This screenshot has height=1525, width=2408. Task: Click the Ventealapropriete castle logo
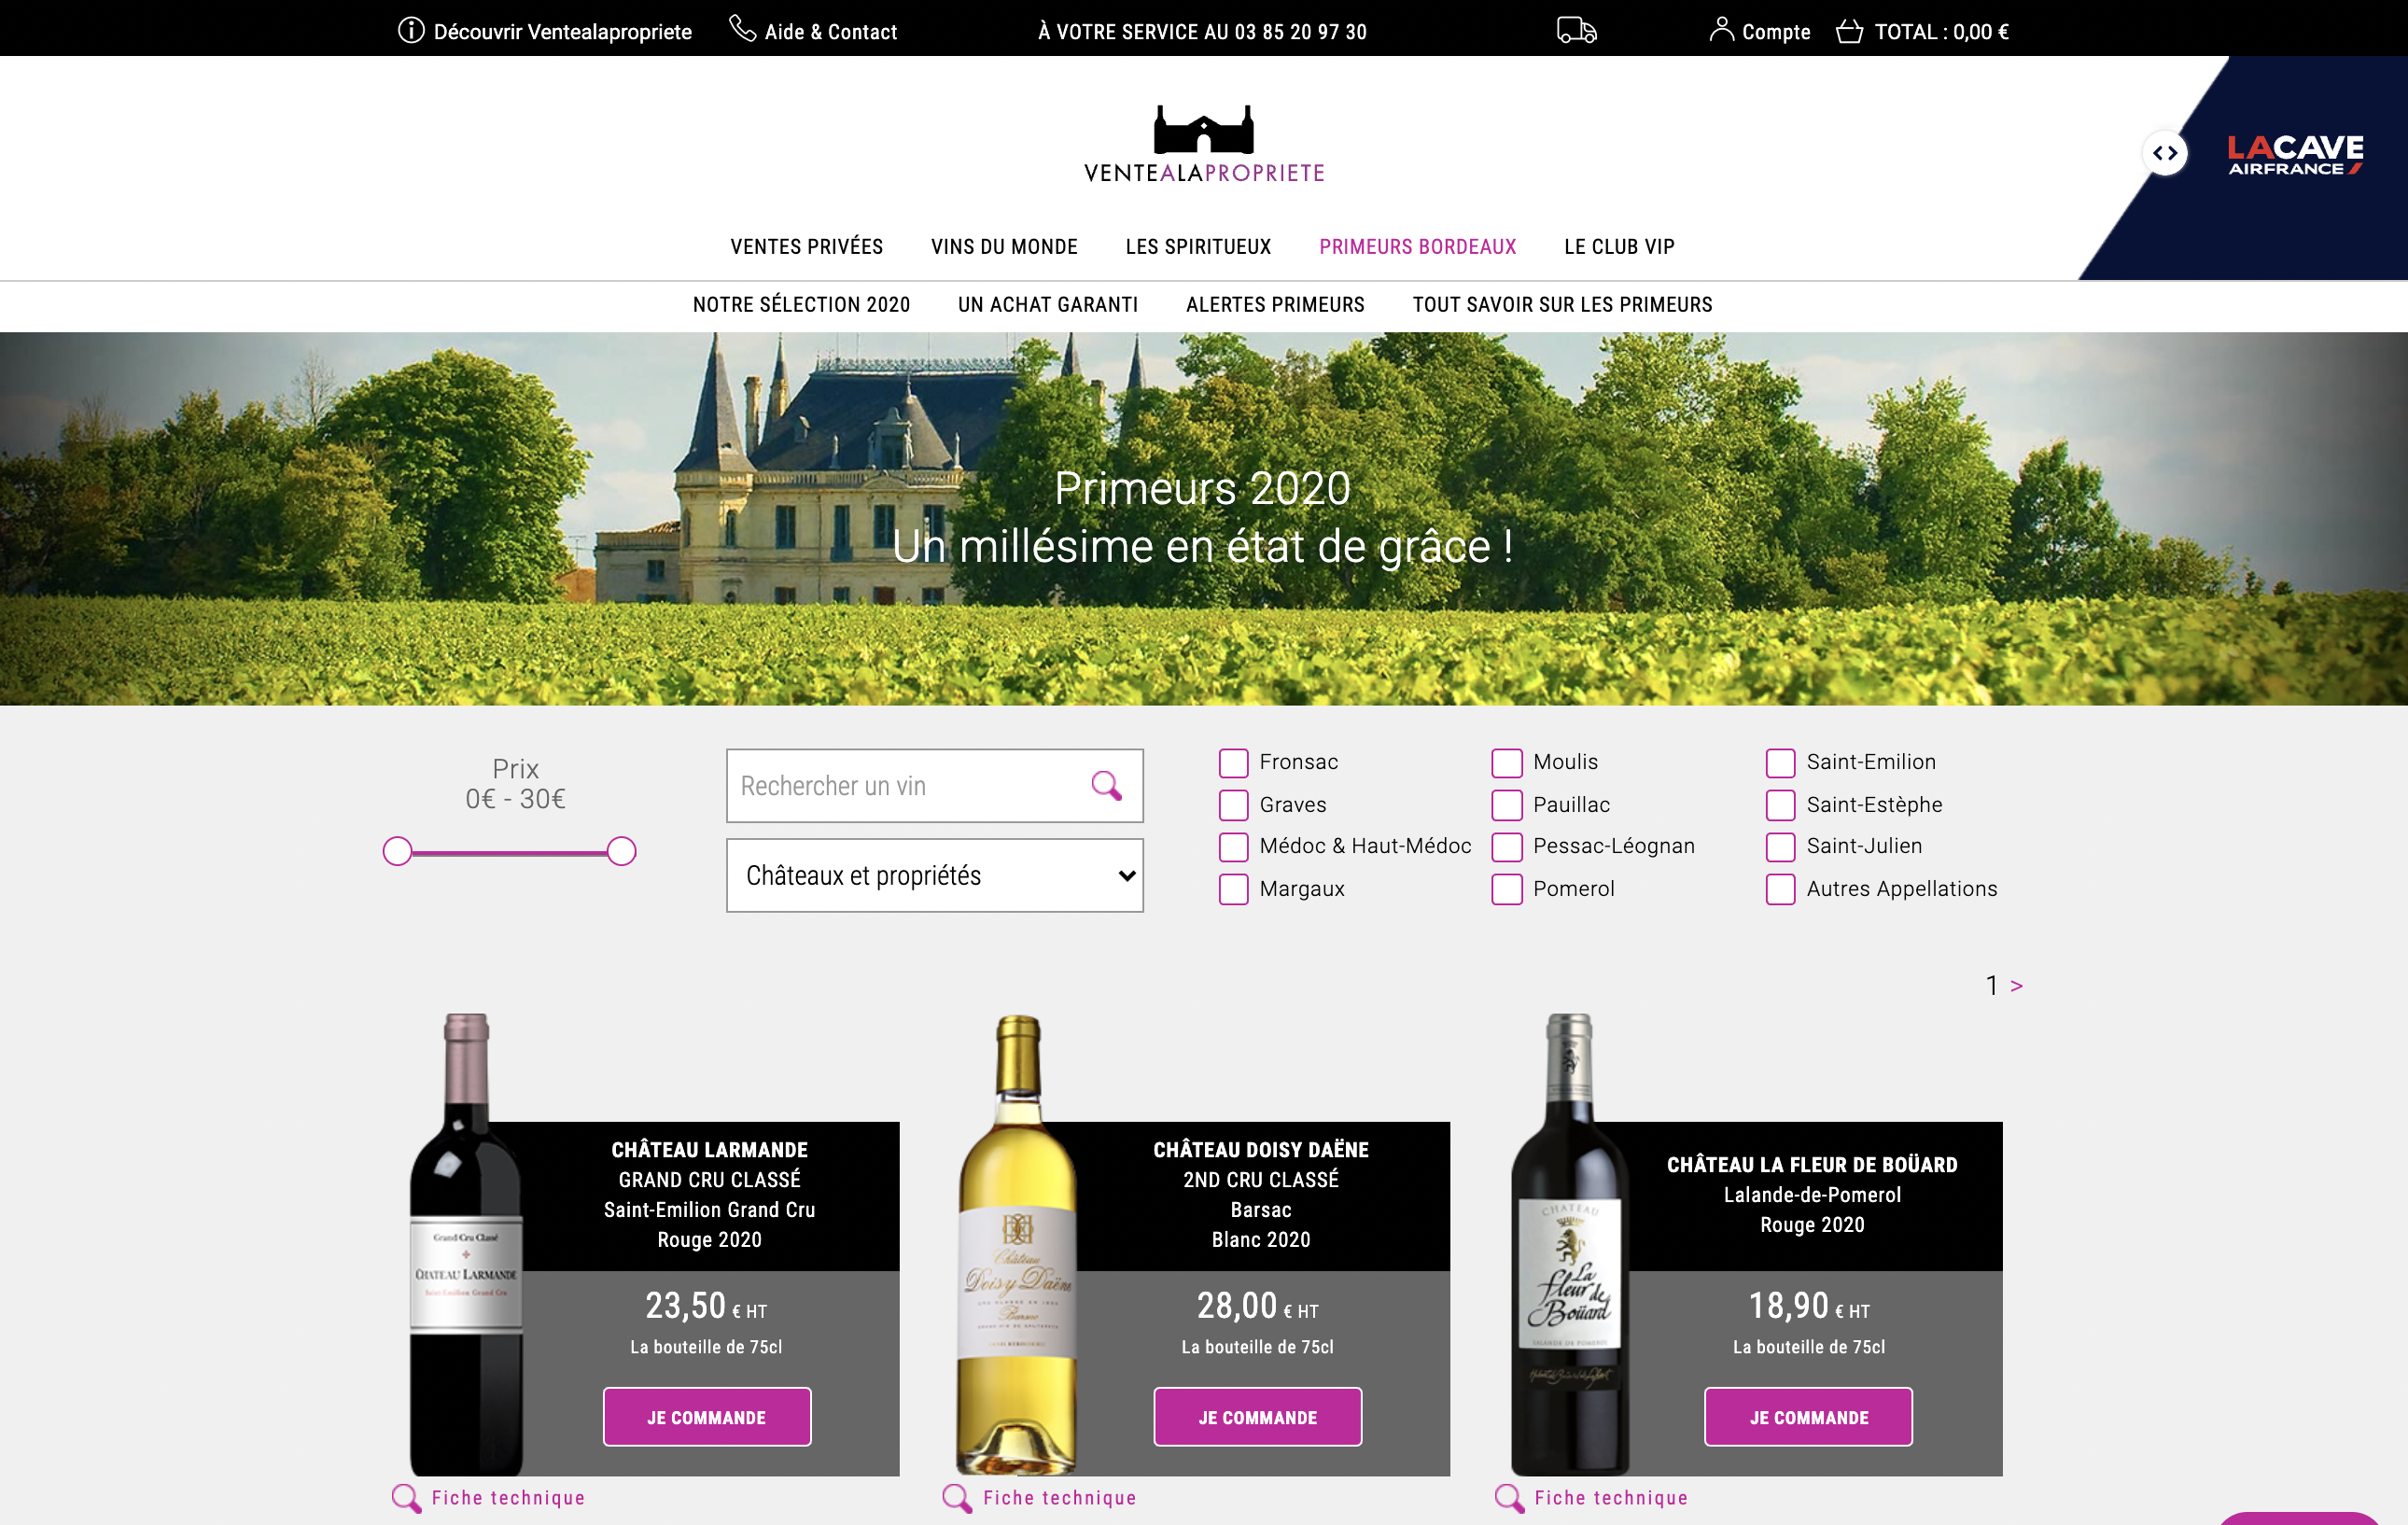1204,145
